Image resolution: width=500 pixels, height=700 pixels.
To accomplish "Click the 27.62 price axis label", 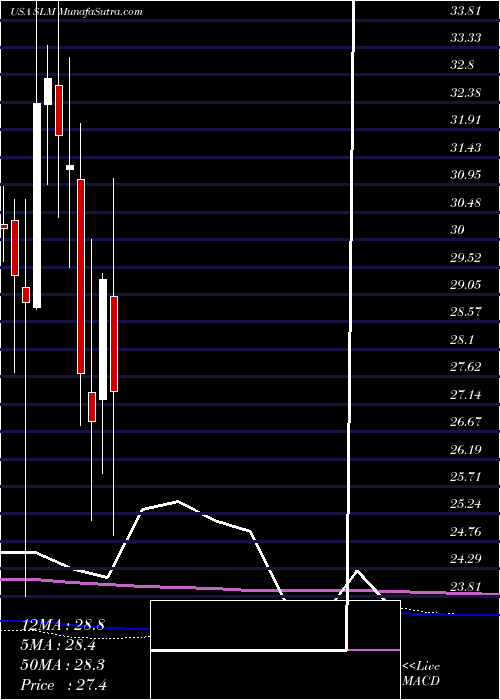I will (466, 367).
